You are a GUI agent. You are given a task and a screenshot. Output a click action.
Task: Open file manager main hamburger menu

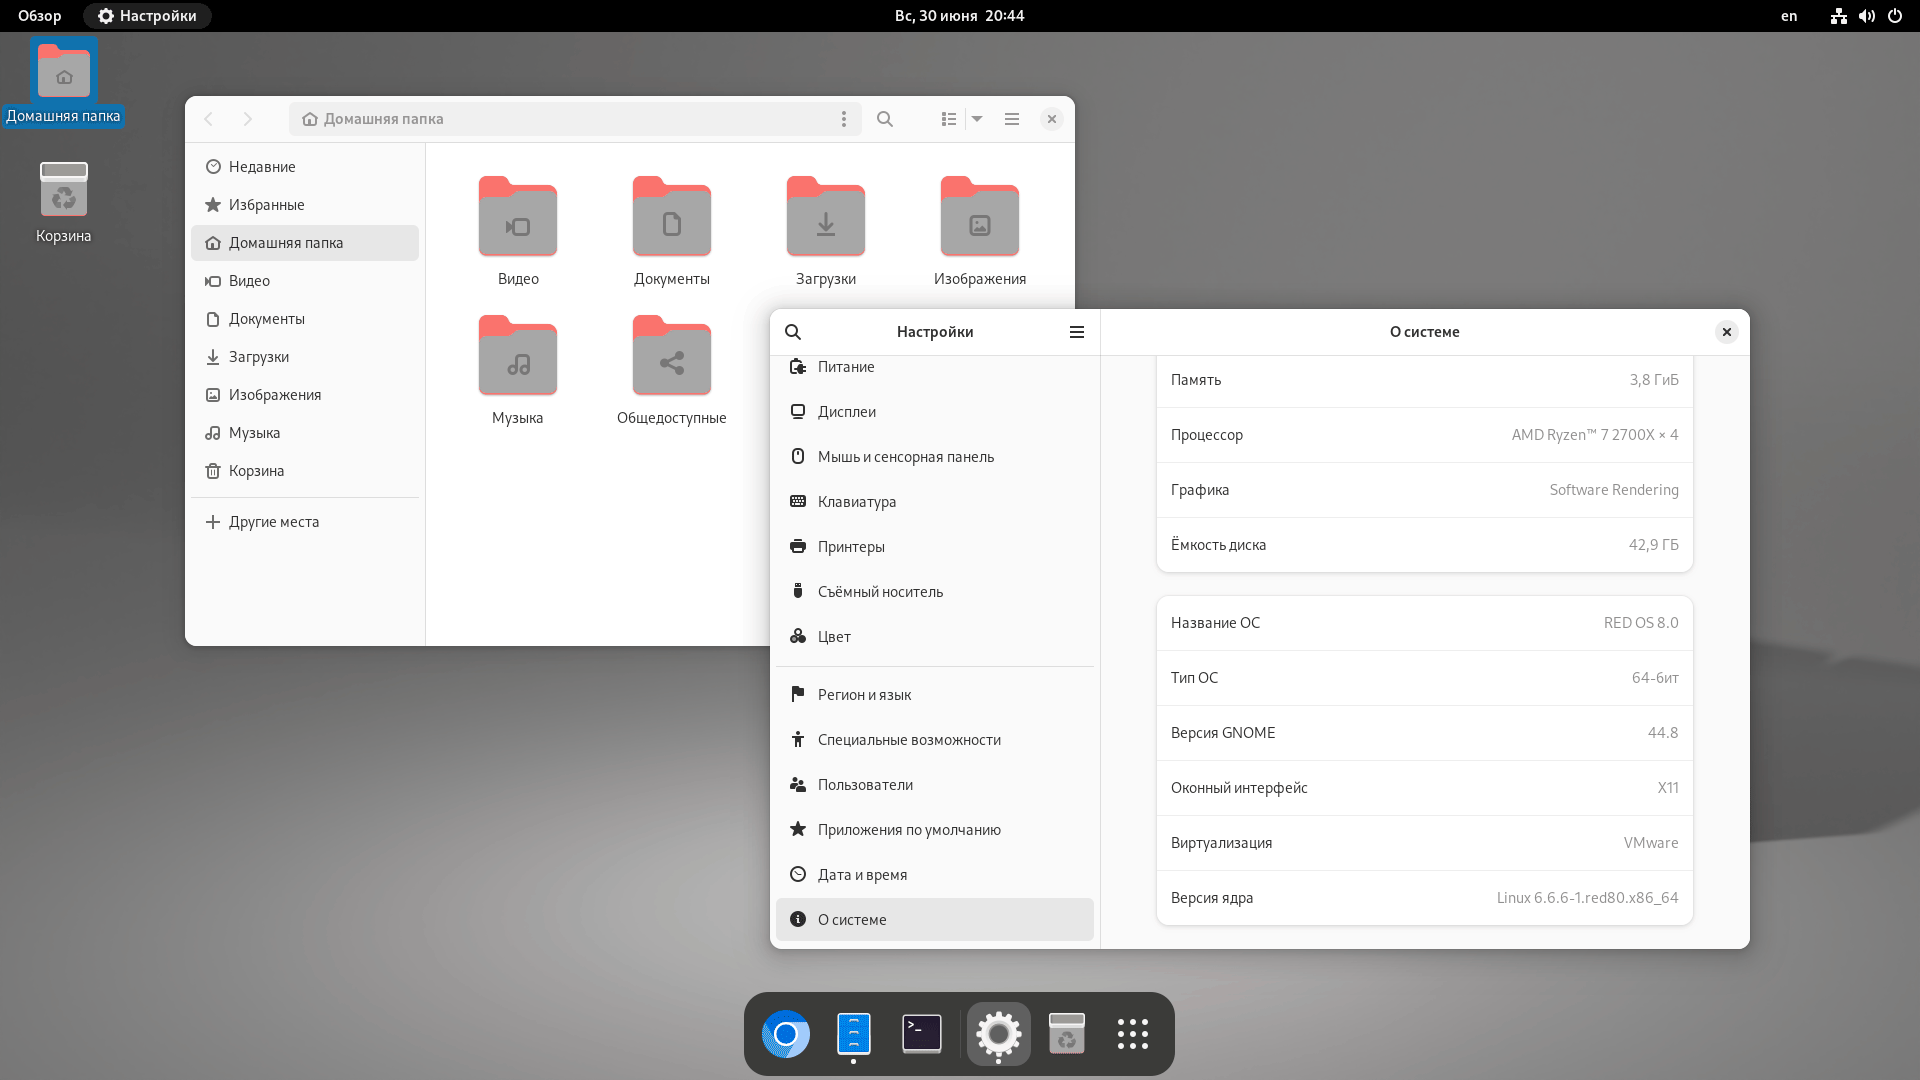[x=1012, y=119]
